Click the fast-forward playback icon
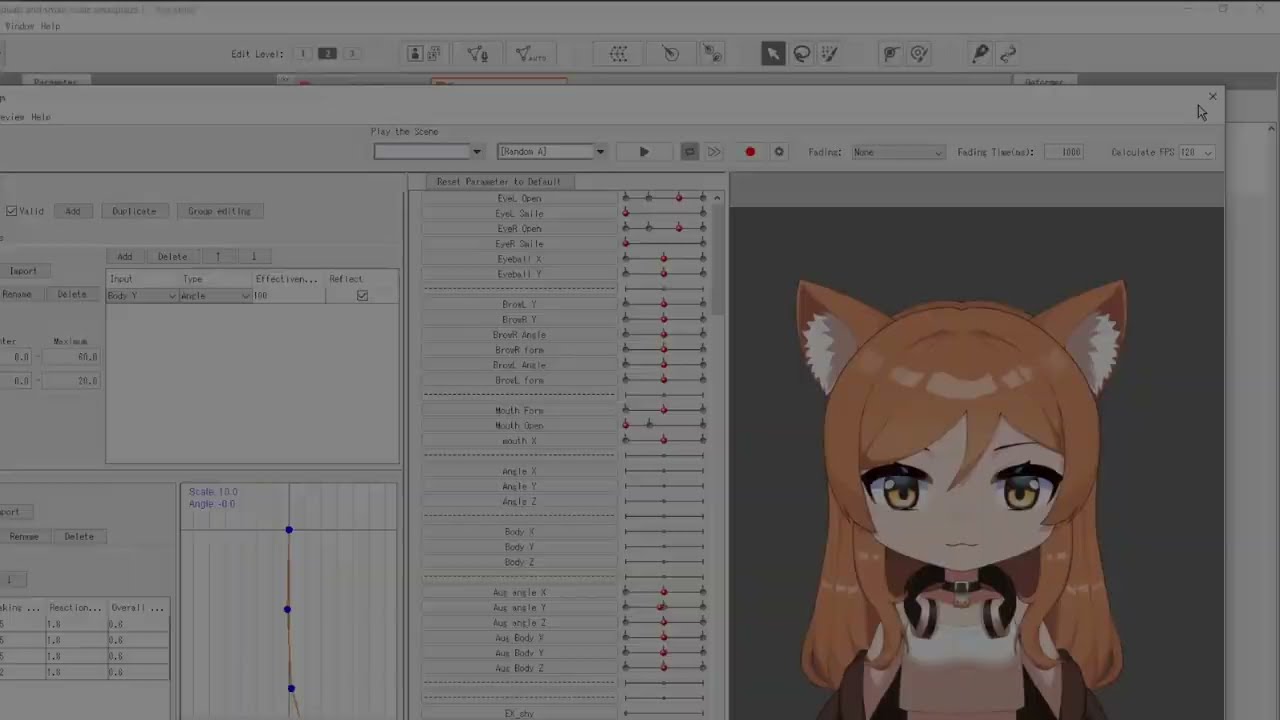Viewport: 1280px width, 720px height. click(714, 152)
